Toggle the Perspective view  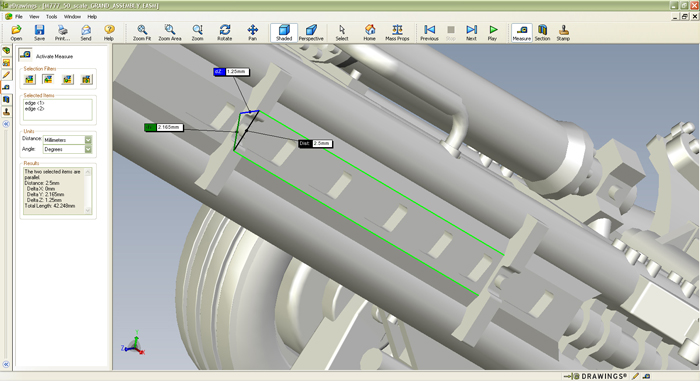(x=311, y=33)
